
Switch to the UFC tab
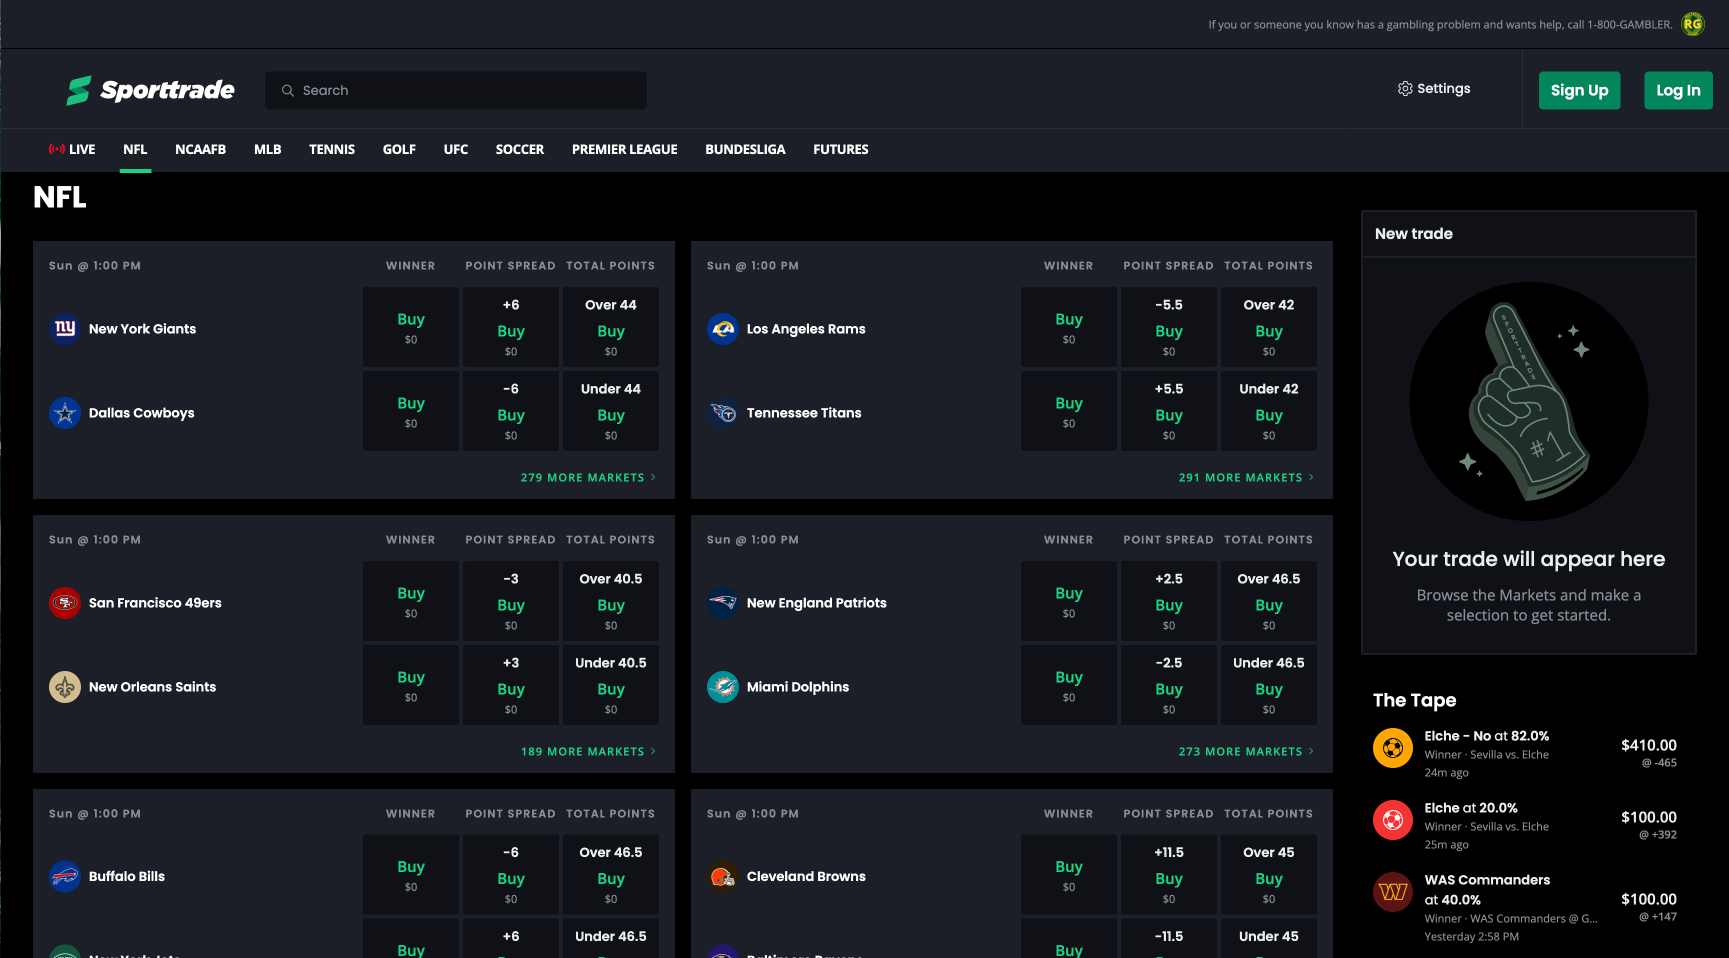(x=456, y=149)
